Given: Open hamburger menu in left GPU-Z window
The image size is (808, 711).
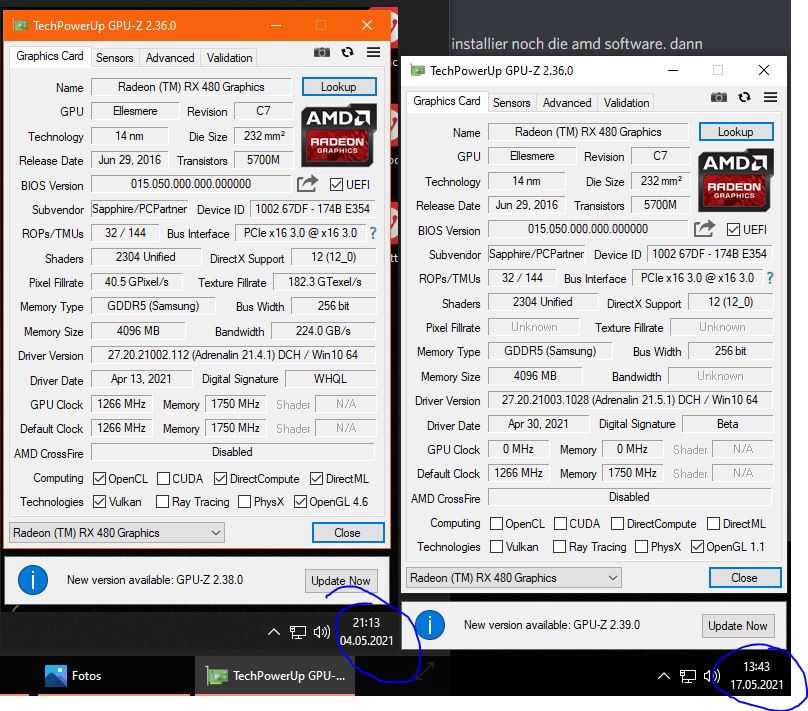Looking at the screenshot, I should 374,52.
